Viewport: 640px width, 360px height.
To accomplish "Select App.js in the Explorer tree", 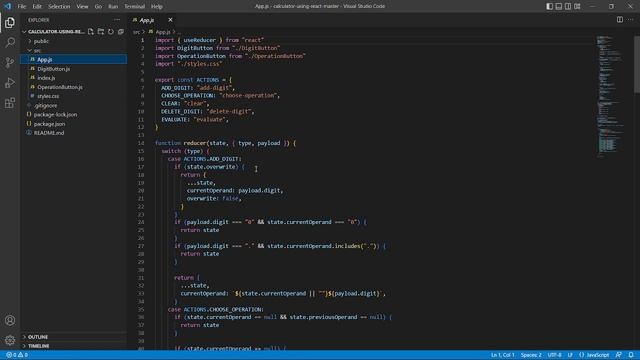I will click(73, 60).
